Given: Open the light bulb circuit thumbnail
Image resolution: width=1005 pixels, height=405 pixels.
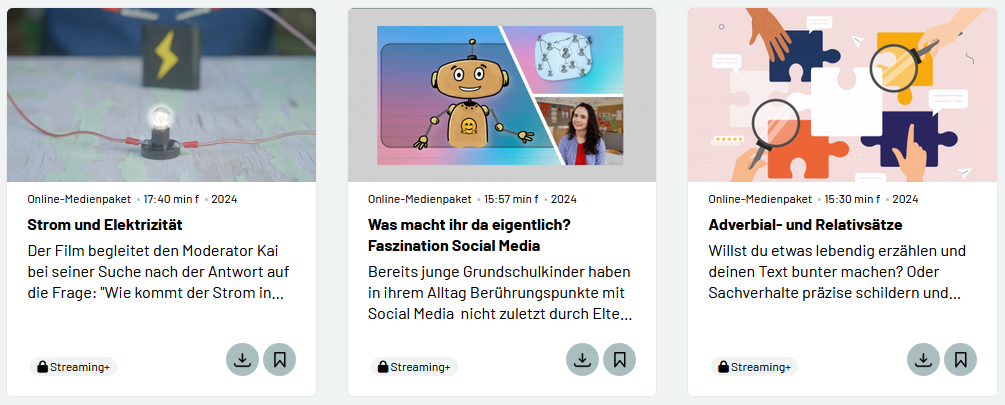Looking at the screenshot, I should click(x=162, y=95).
